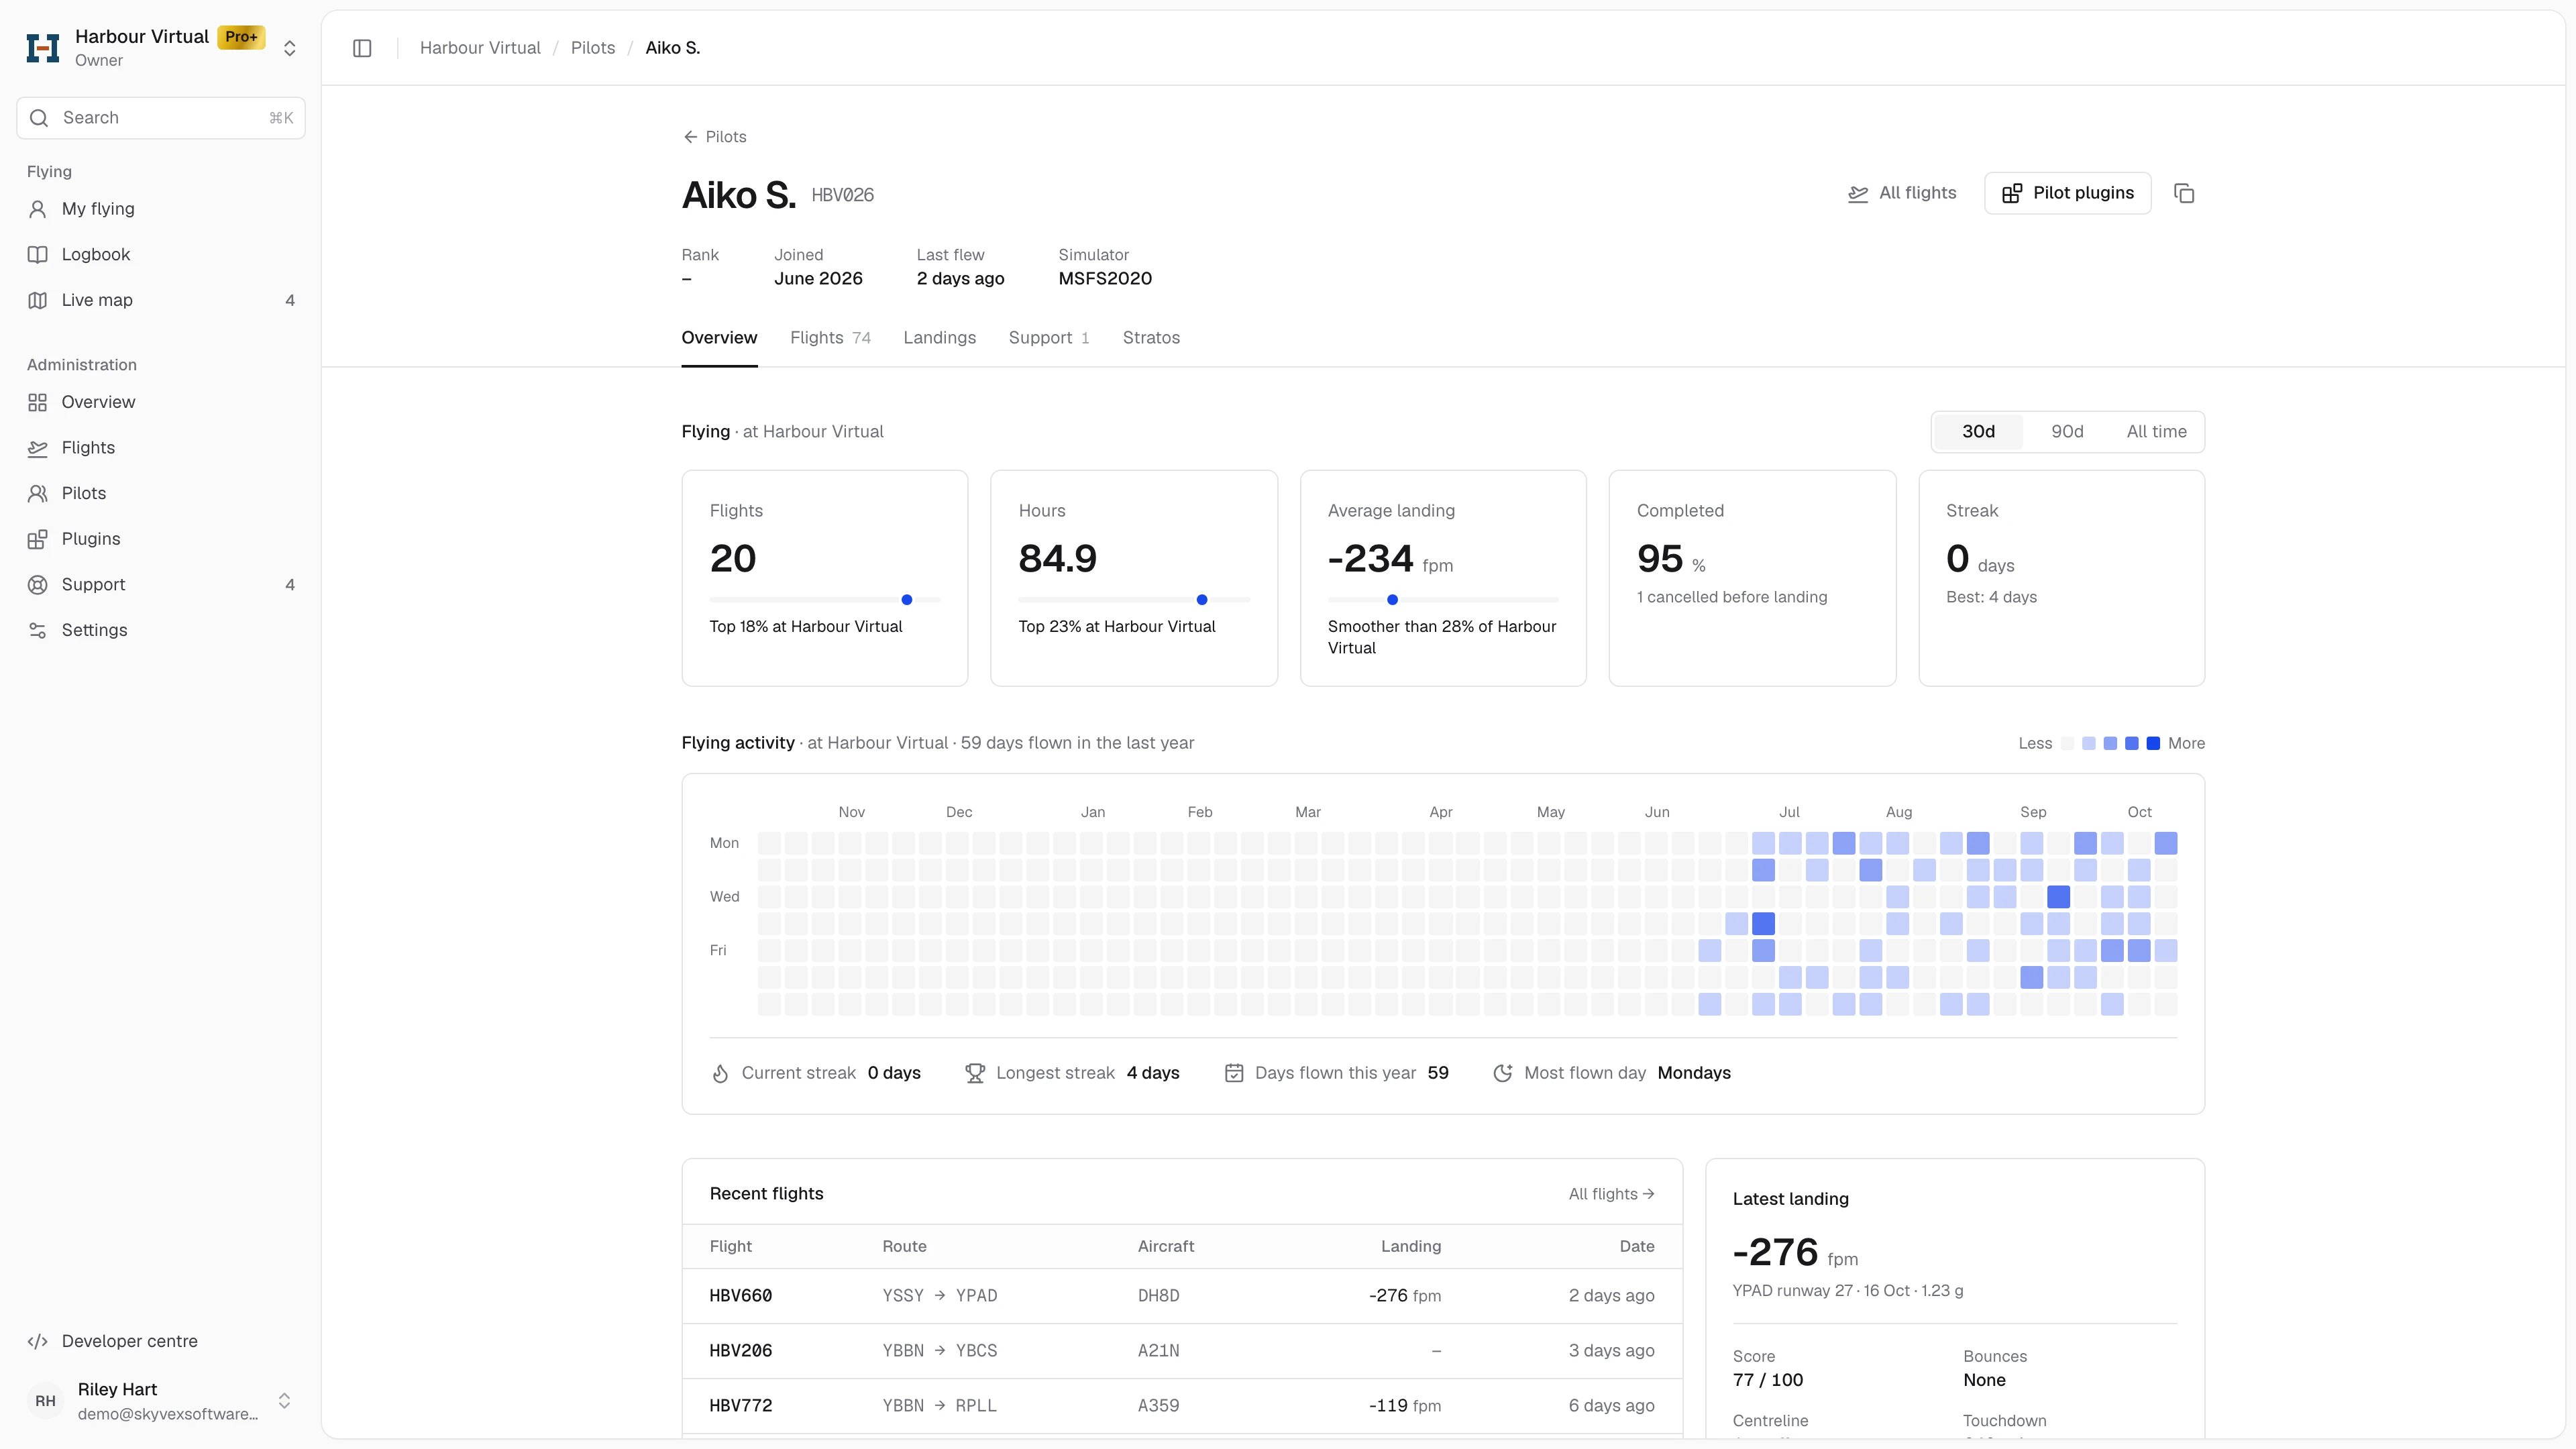This screenshot has width=2576, height=1449.
Task: Open Logbook from the sidebar
Action: (161, 254)
